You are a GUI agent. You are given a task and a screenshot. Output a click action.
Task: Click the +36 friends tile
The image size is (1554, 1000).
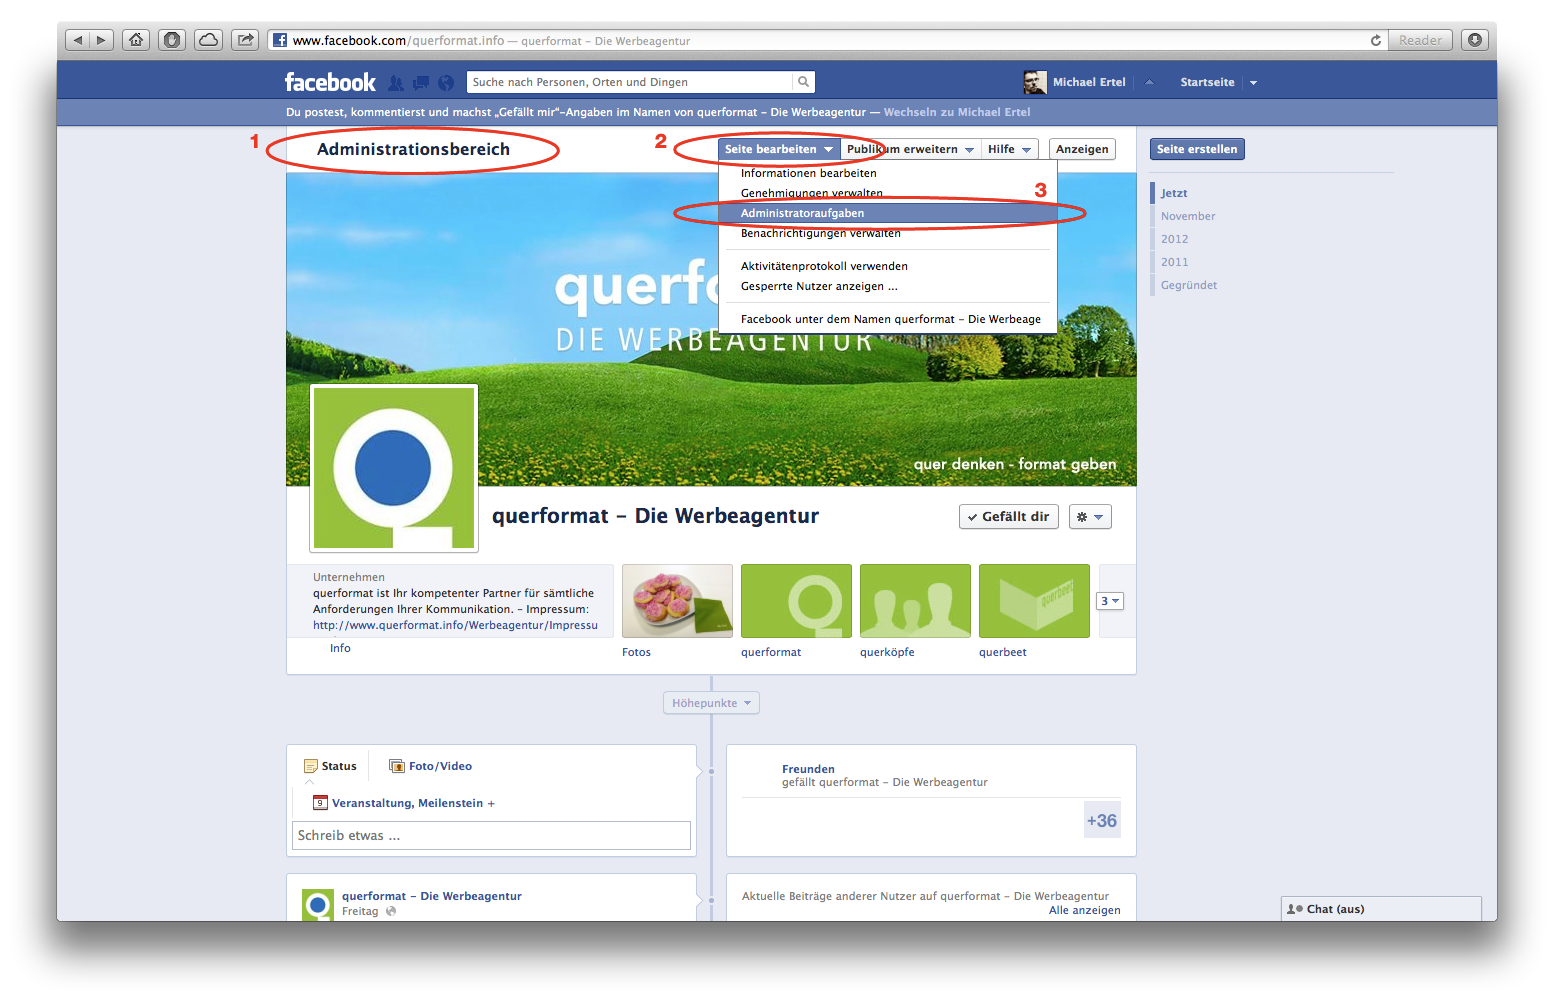coord(1102,820)
